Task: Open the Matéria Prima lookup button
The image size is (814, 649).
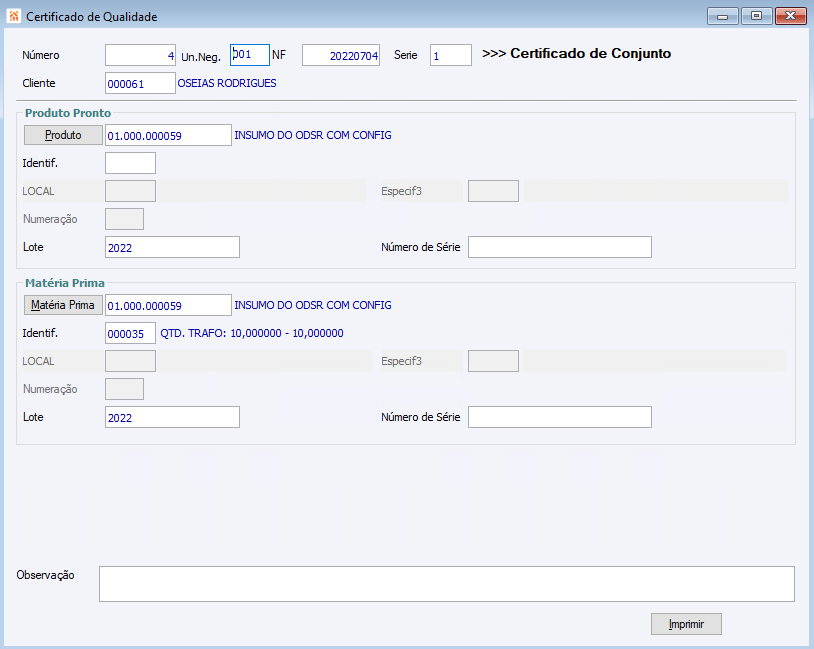Action: pyautogui.click(x=63, y=305)
